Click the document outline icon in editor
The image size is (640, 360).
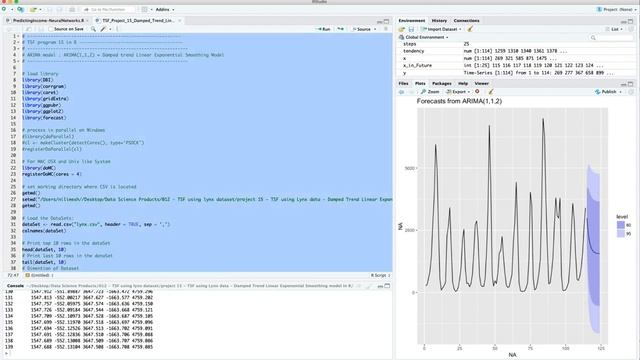tap(386, 29)
